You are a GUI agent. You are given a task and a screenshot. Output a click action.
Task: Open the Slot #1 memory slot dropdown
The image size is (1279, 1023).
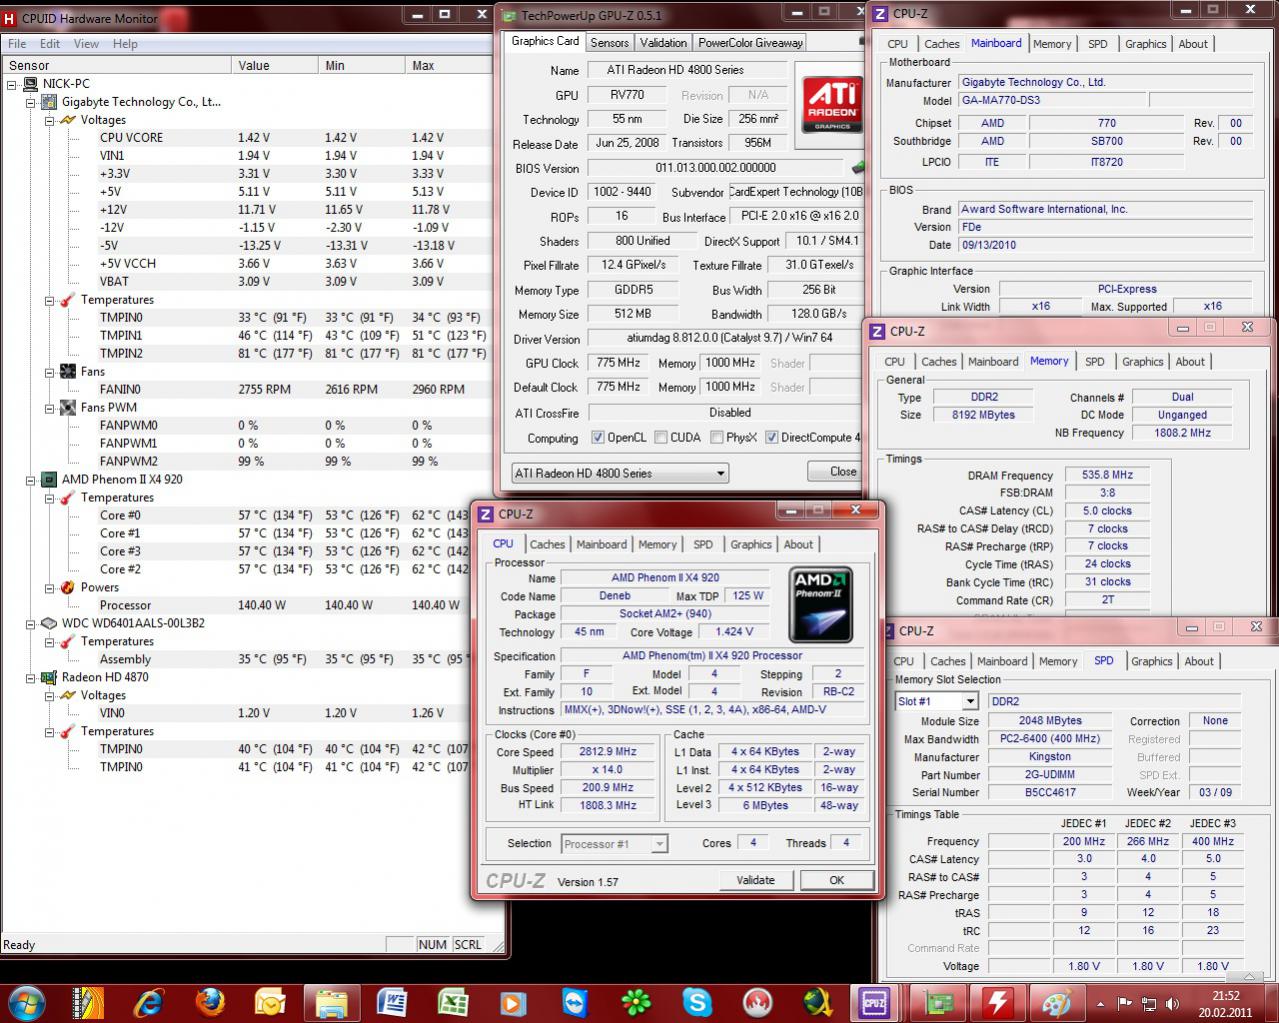(x=936, y=701)
